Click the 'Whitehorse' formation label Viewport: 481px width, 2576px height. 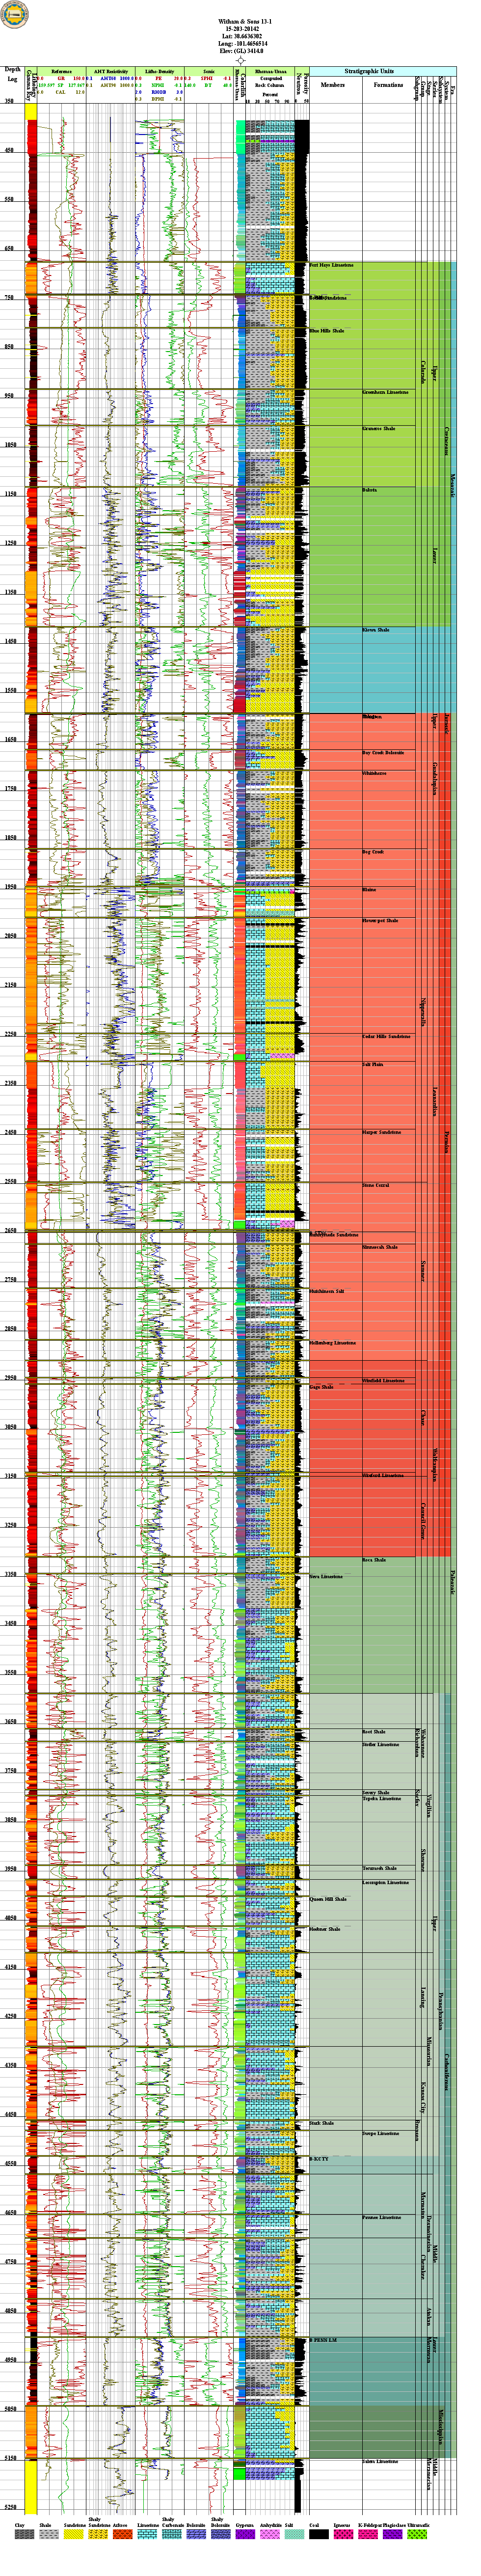(374, 773)
